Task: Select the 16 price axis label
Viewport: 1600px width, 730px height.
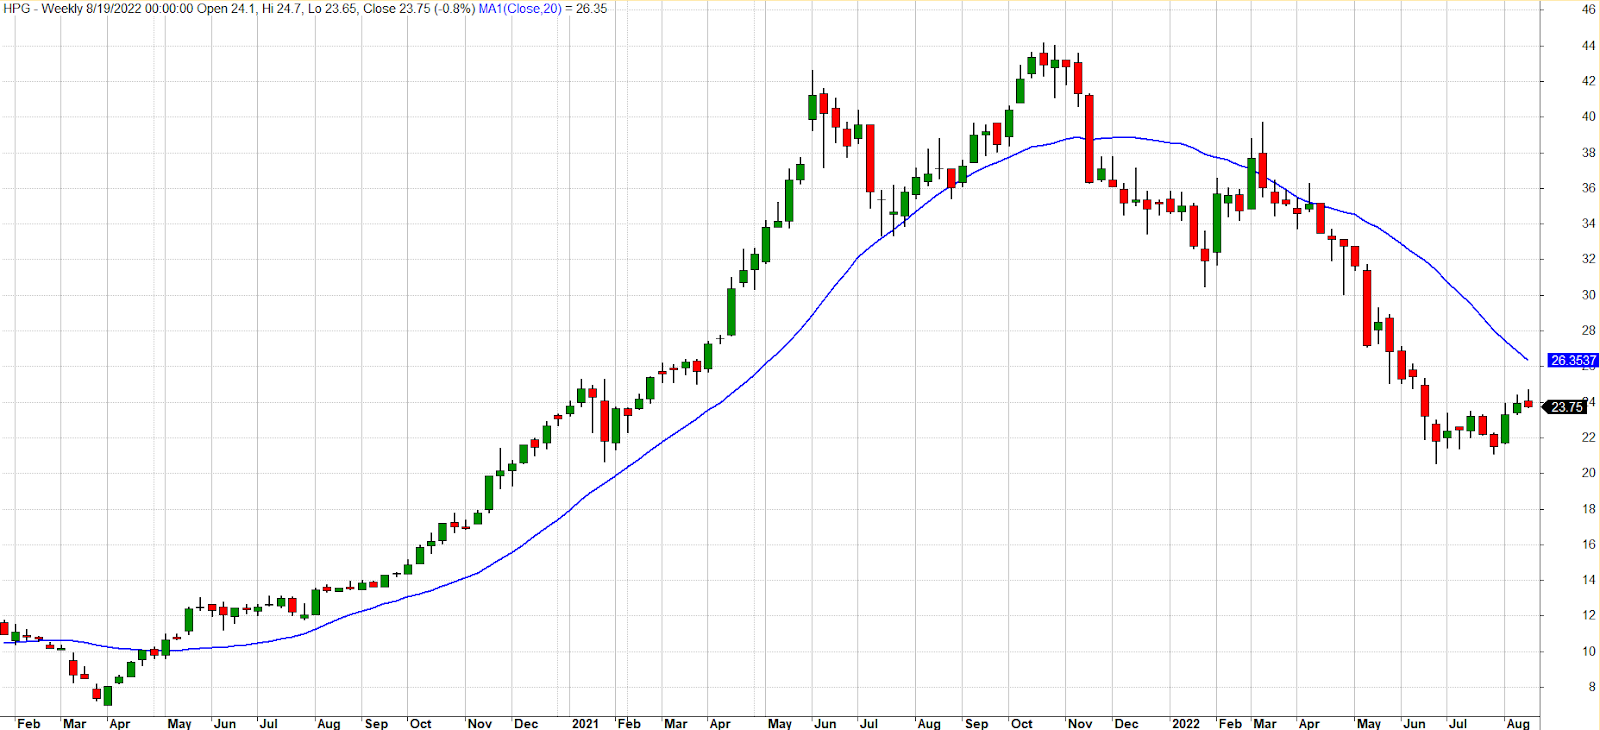Action: (1589, 545)
